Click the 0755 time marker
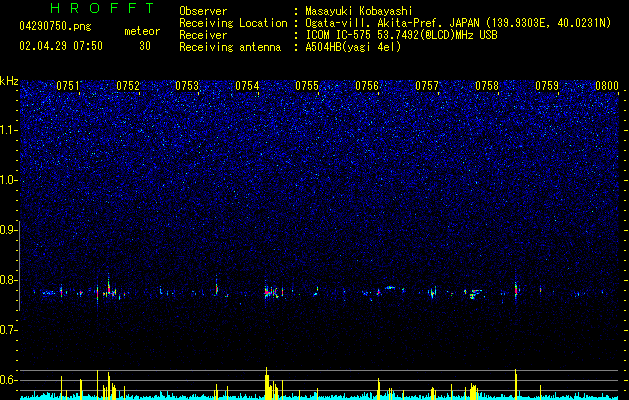This screenshot has height=400, width=629. pyautogui.click(x=307, y=86)
